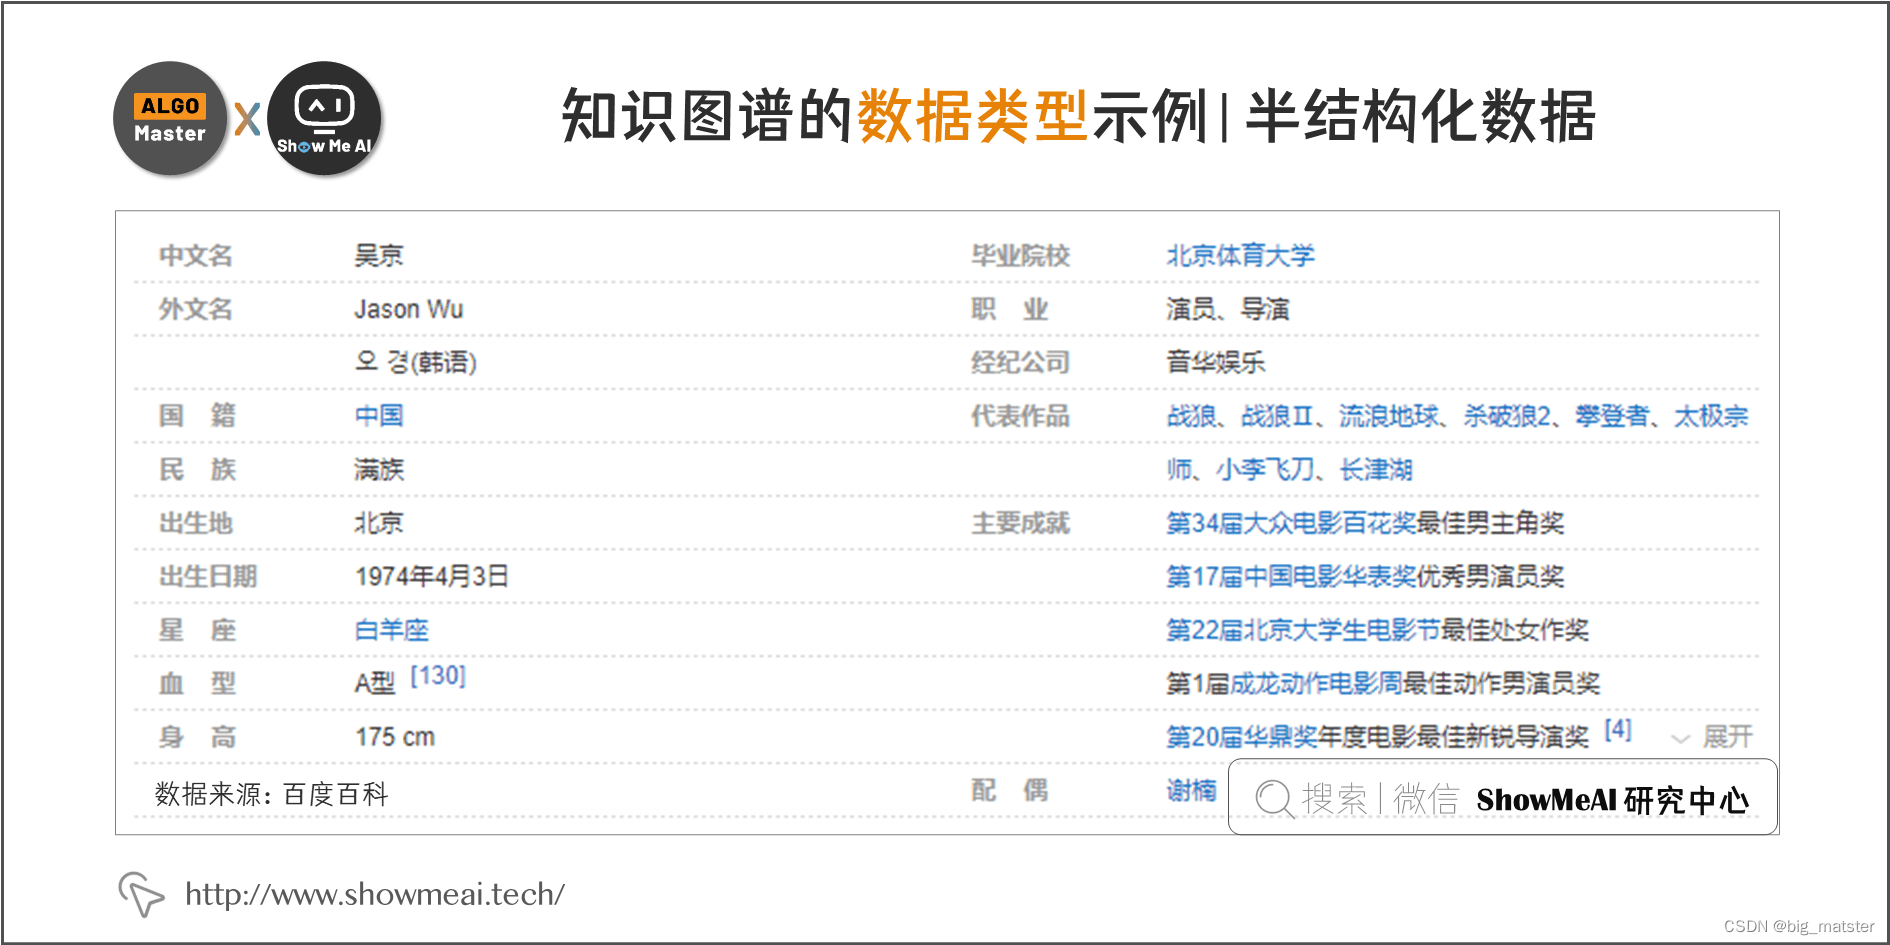Click the ShowMeAI 研究中心 search box
The height and width of the screenshot is (945, 1890).
coord(1502,797)
